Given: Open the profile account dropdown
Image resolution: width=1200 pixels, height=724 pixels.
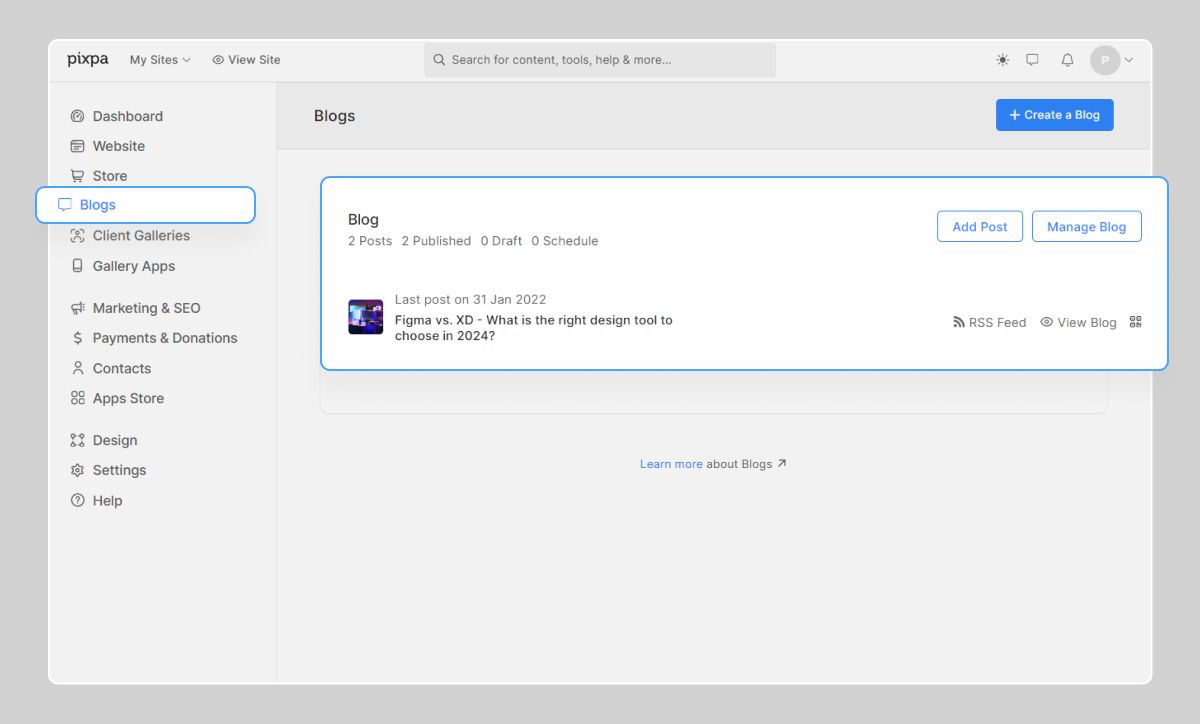Looking at the screenshot, I should pyautogui.click(x=1113, y=59).
